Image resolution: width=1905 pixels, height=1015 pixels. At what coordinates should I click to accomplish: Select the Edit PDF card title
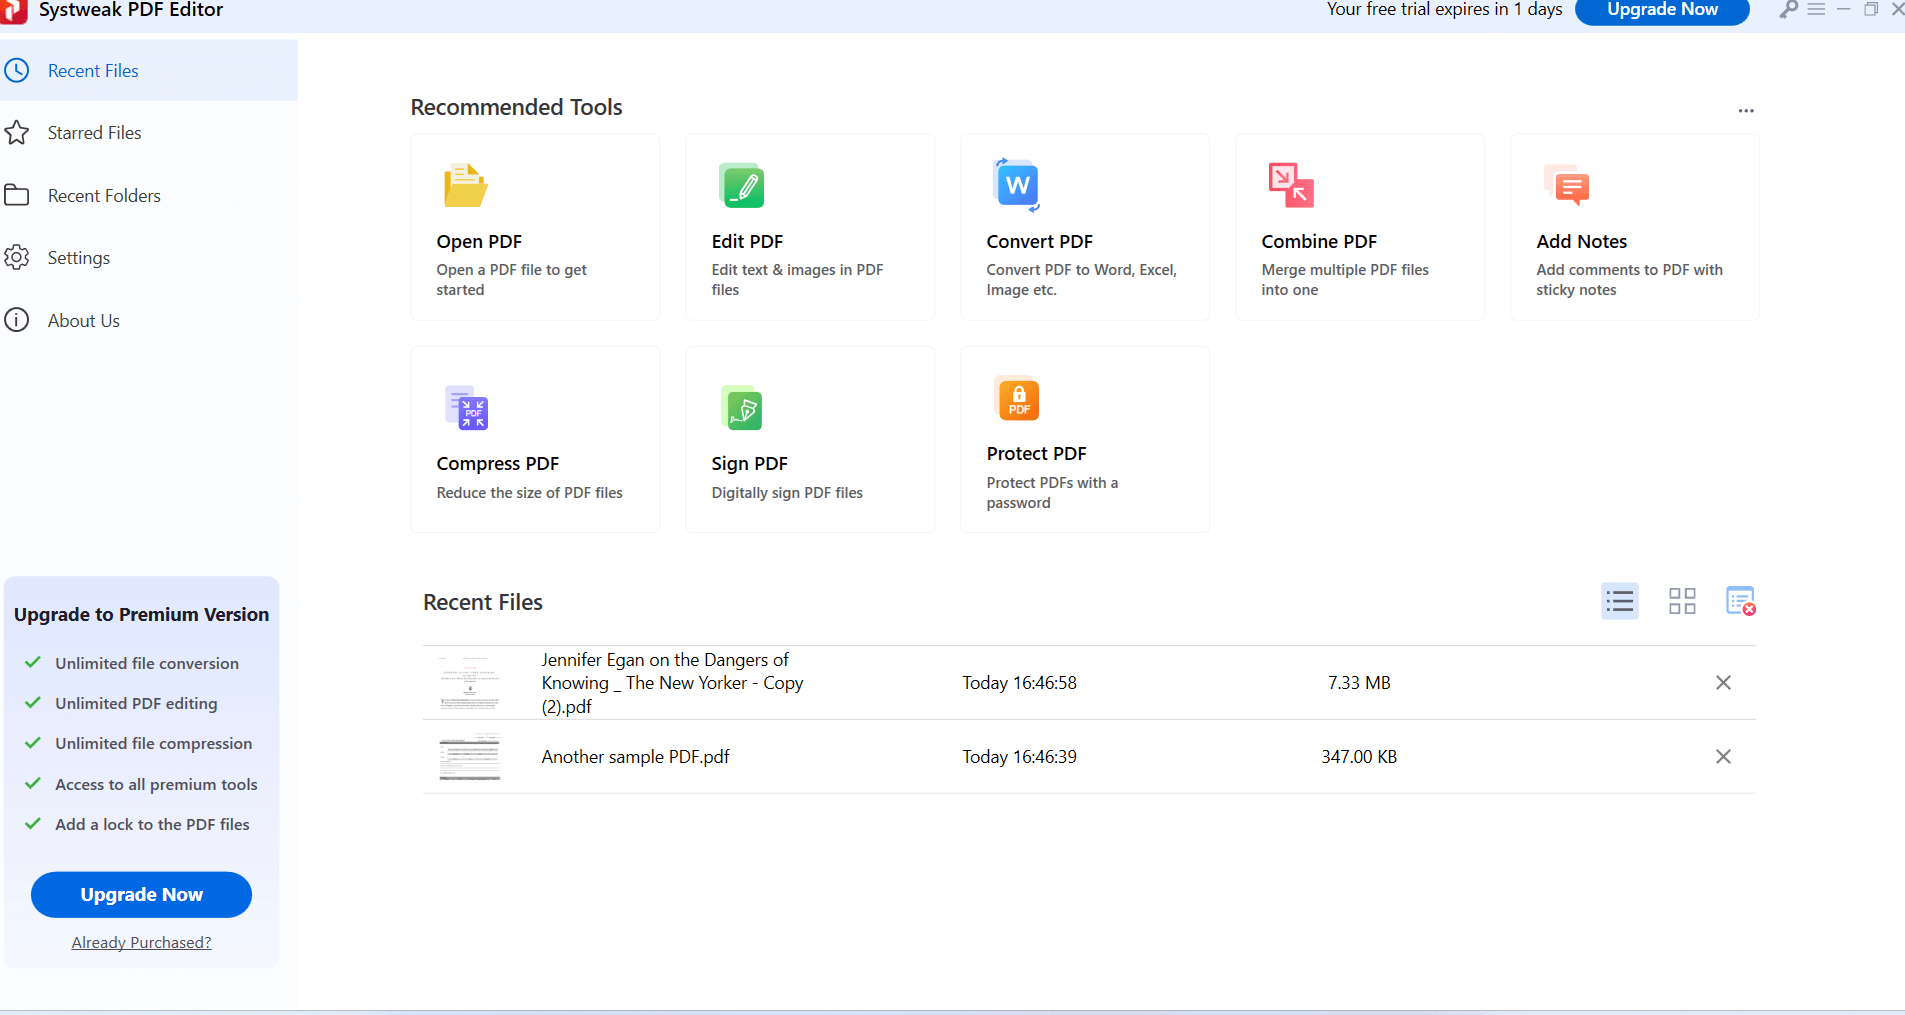pyautogui.click(x=747, y=242)
